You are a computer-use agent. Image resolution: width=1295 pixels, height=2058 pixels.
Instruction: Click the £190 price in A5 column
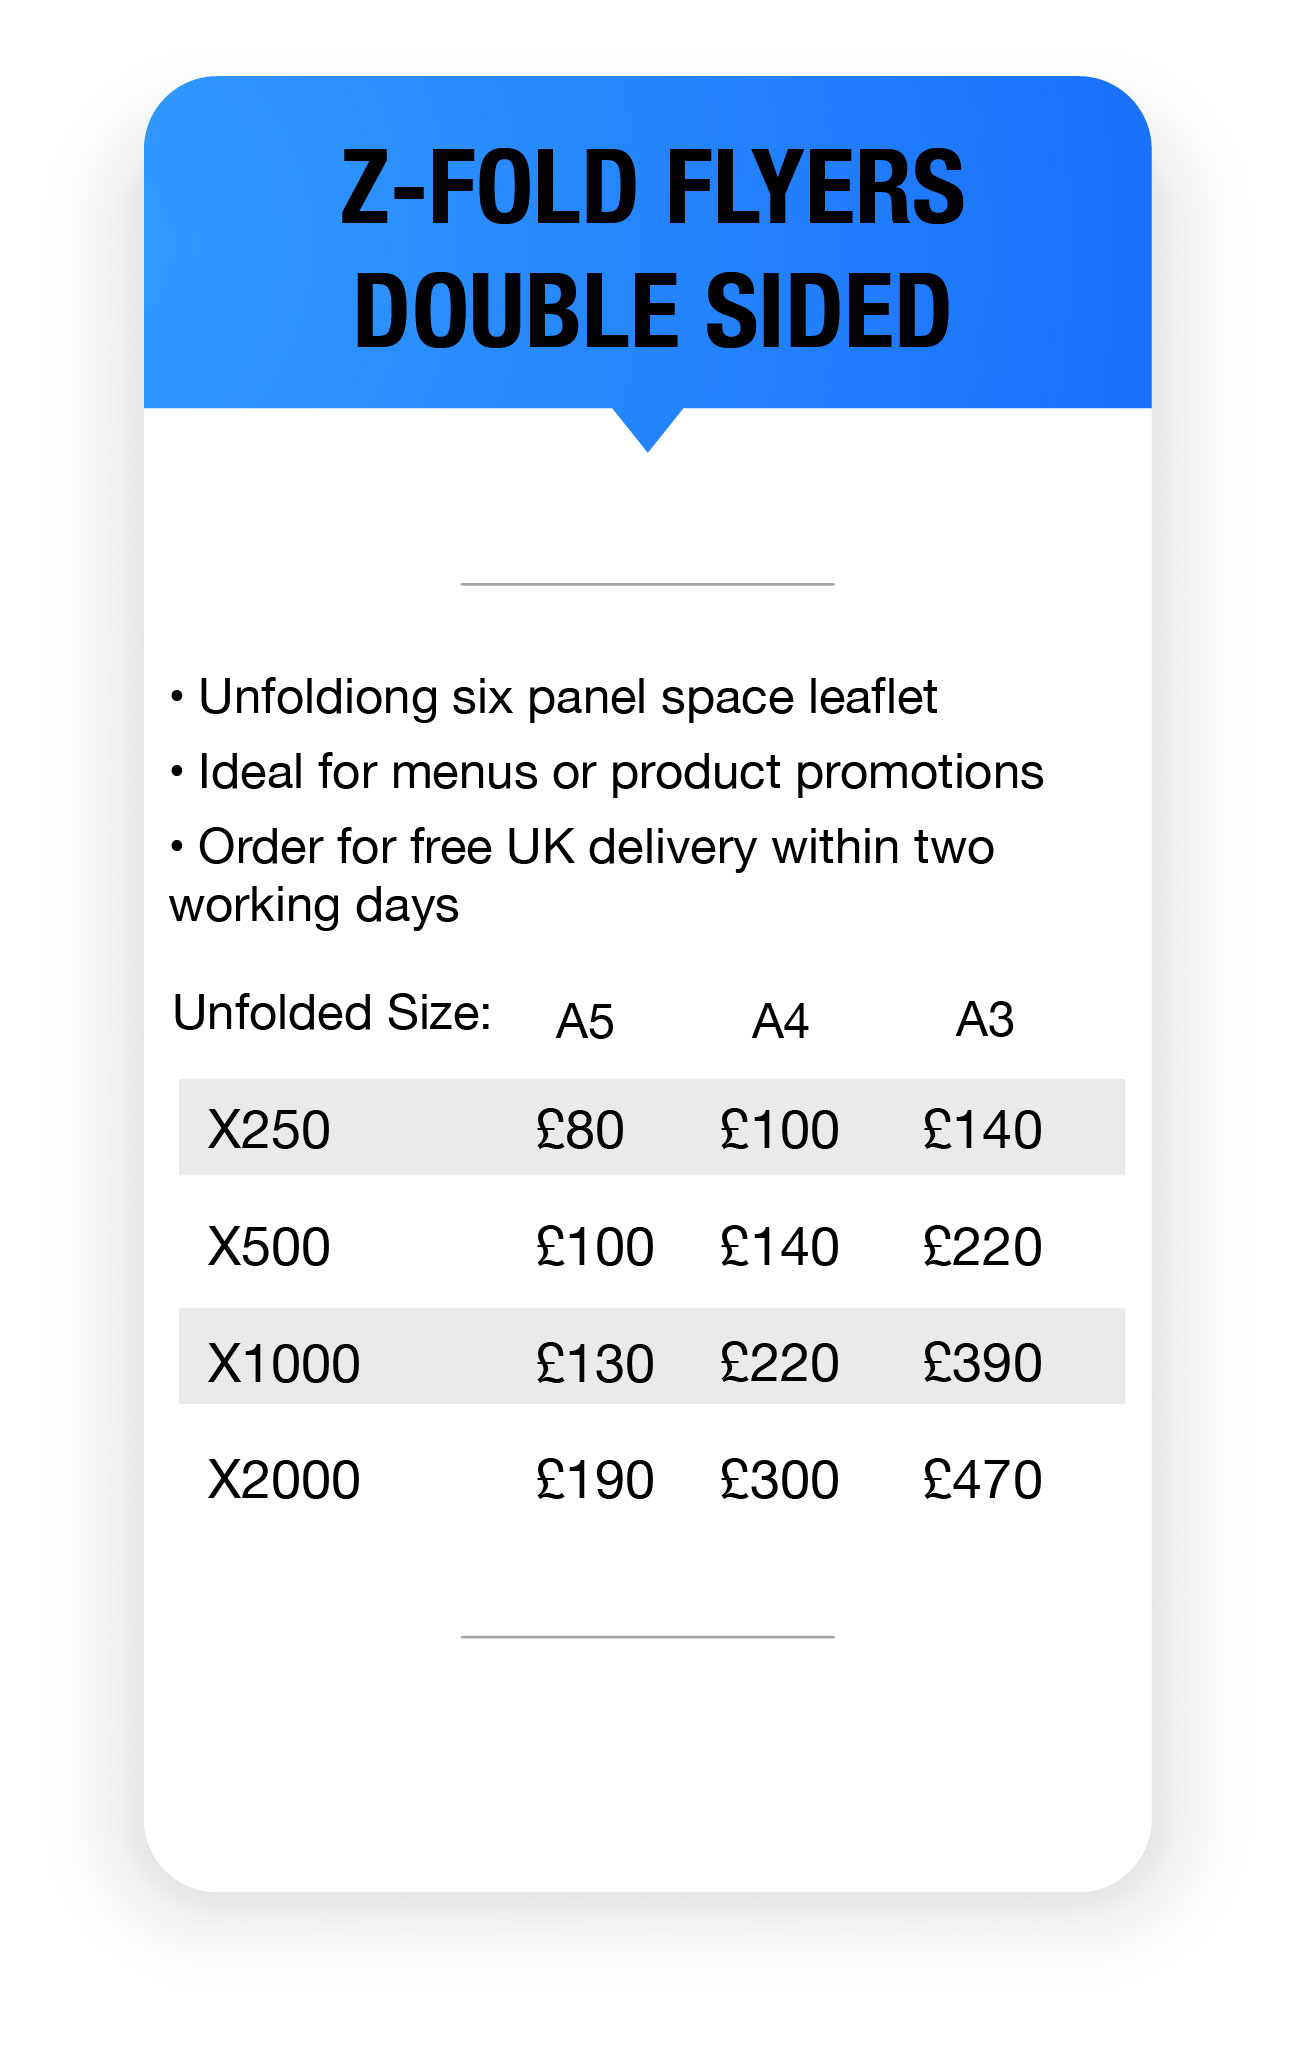(x=595, y=1480)
